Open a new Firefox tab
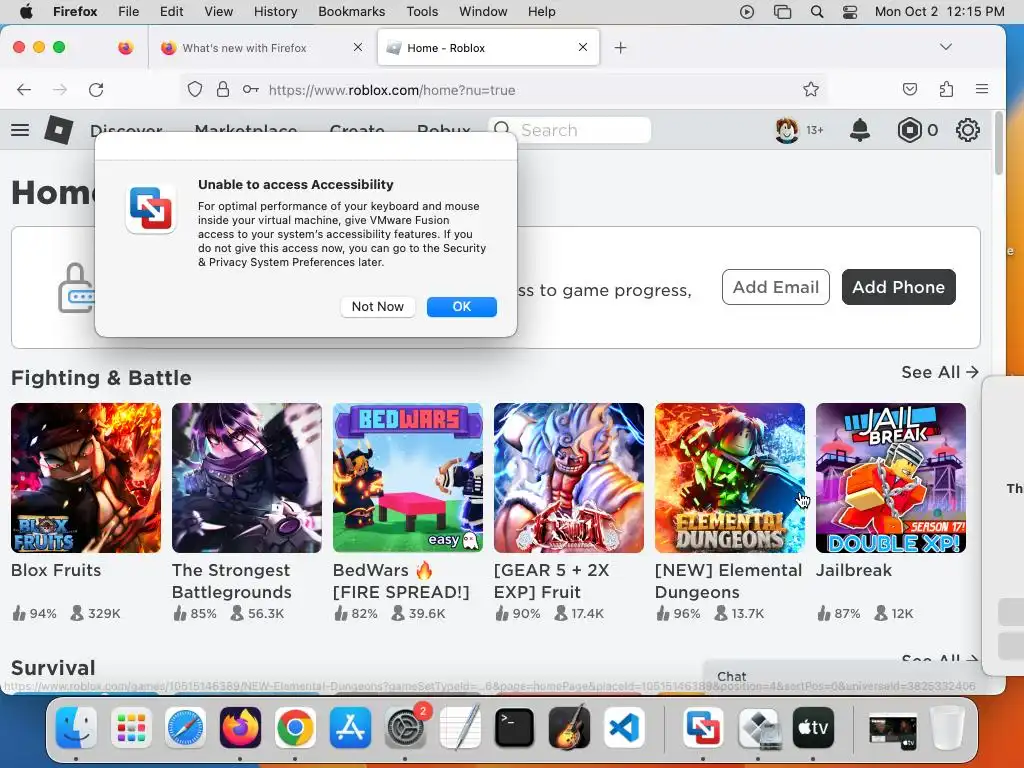 click(x=620, y=48)
